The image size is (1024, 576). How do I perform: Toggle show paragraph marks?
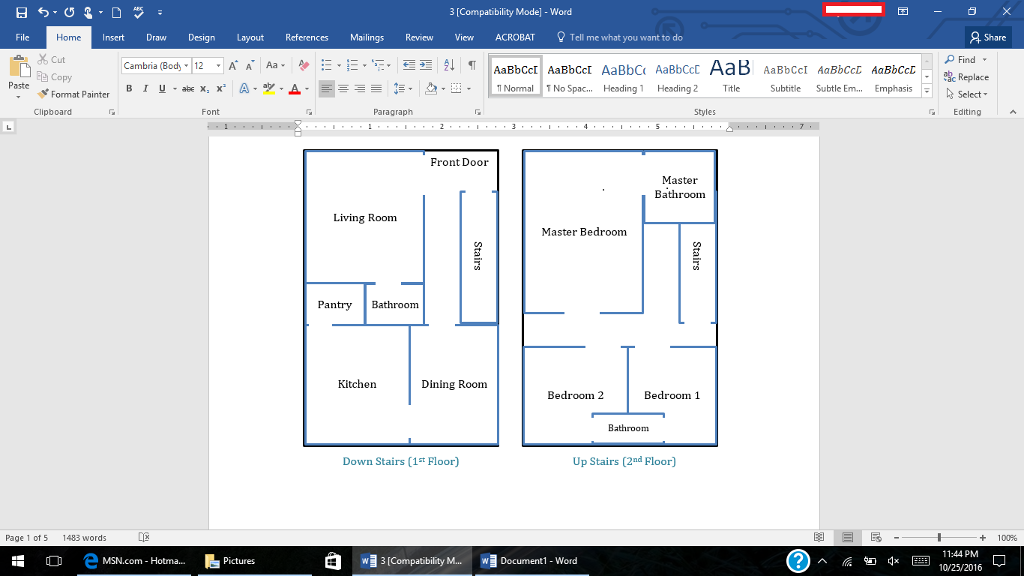(x=471, y=66)
